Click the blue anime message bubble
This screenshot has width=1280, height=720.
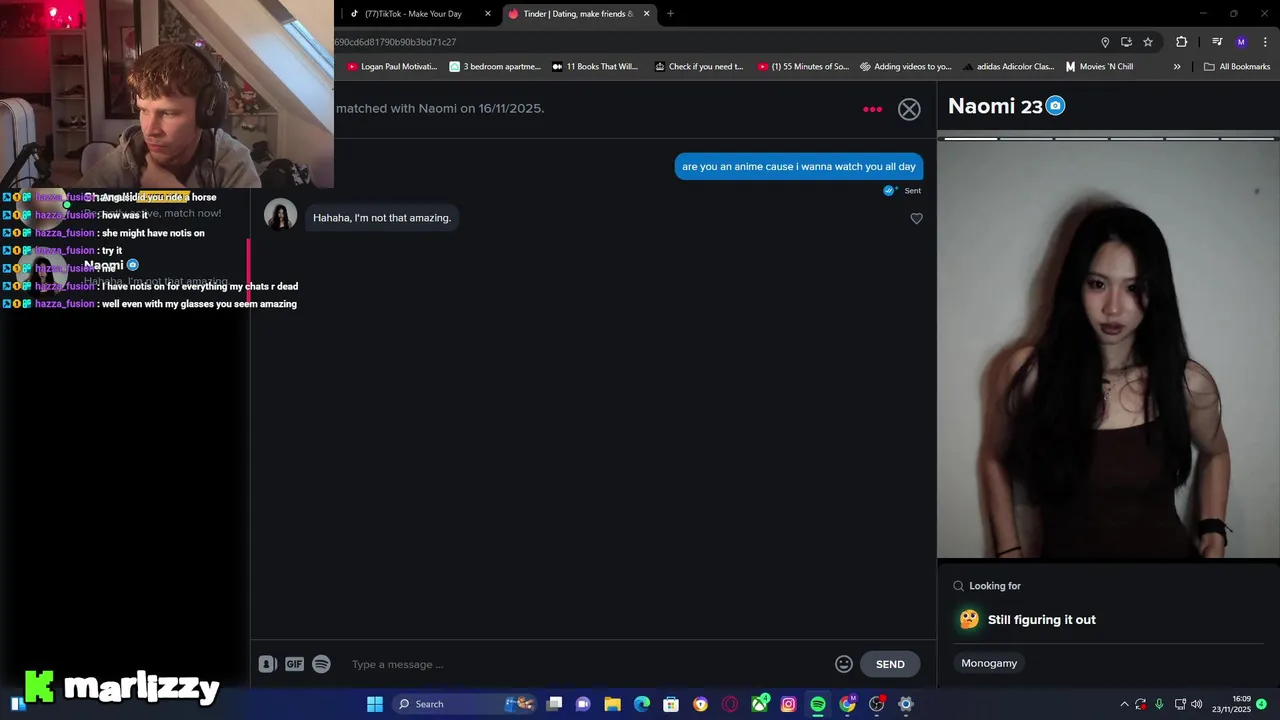coord(799,167)
